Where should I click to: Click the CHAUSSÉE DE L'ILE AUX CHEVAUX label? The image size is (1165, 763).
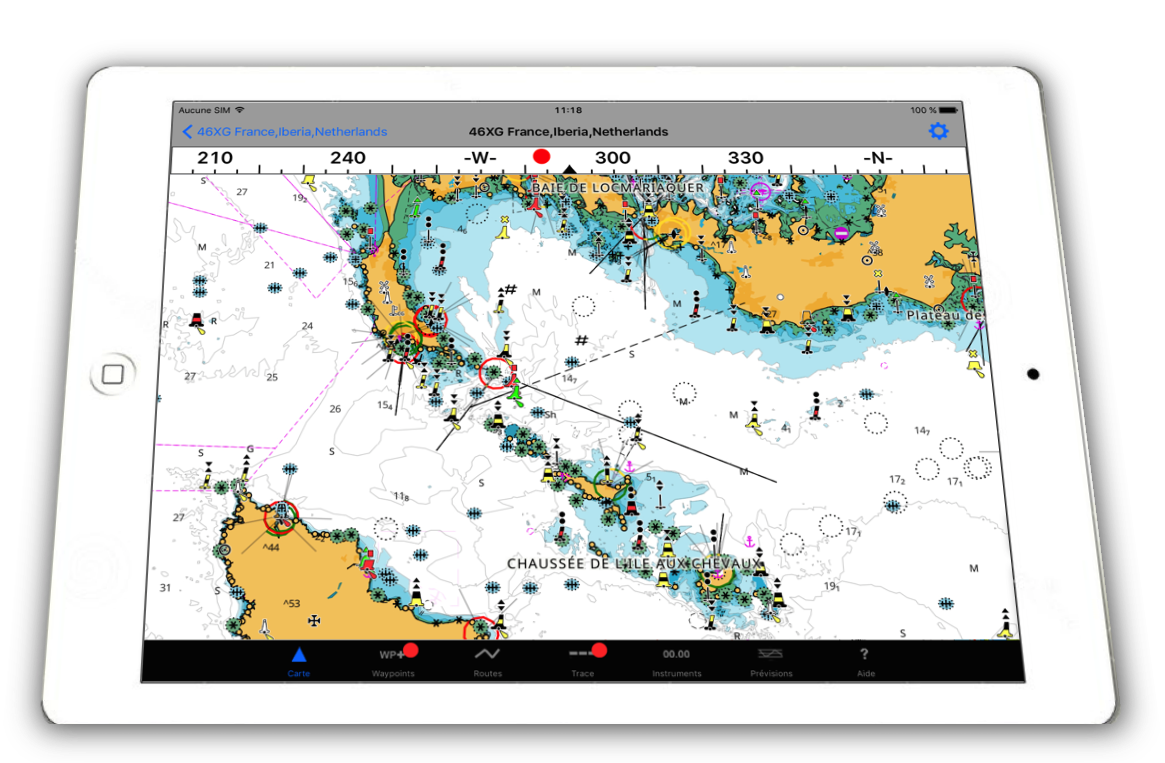click(x=635, y=564)
